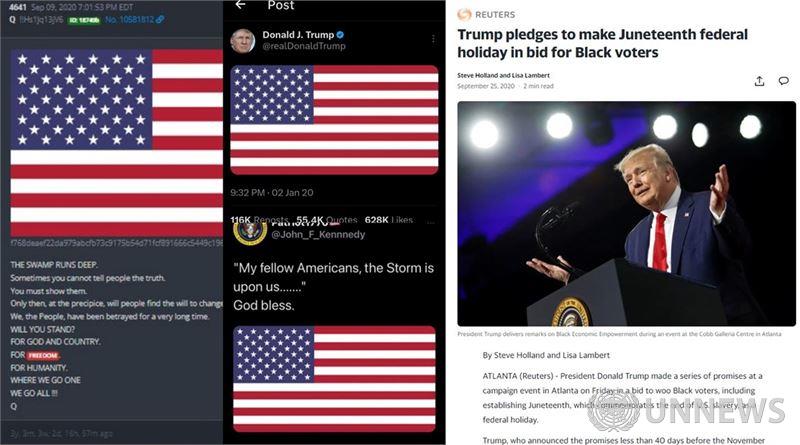Open the Trump podium photo in Reuters article
This screenshot has height=445, width=800.
[x=626, y=214]
